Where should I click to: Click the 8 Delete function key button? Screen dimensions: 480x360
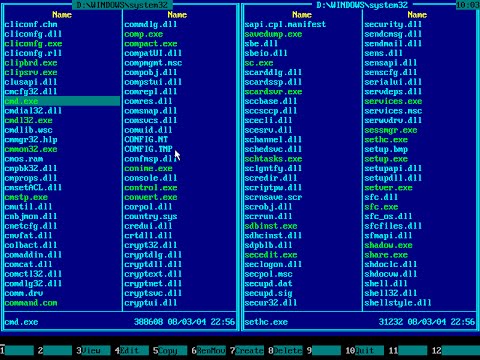click(285, 350)
